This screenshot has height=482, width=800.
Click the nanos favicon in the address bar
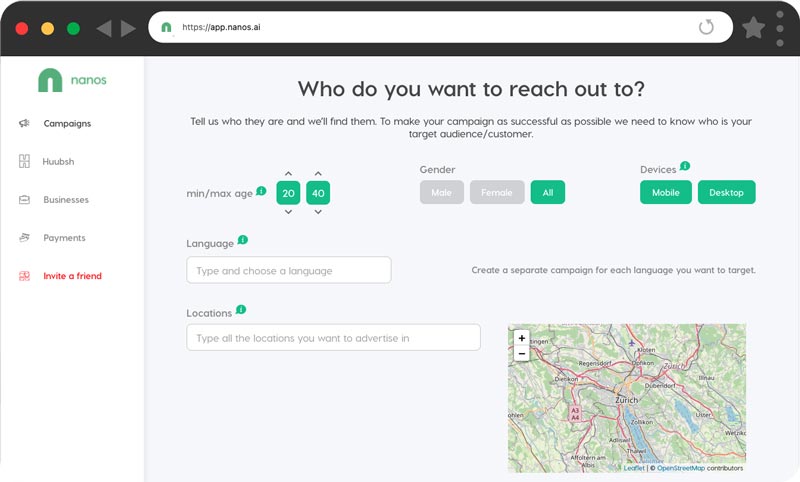click(166, 27)
